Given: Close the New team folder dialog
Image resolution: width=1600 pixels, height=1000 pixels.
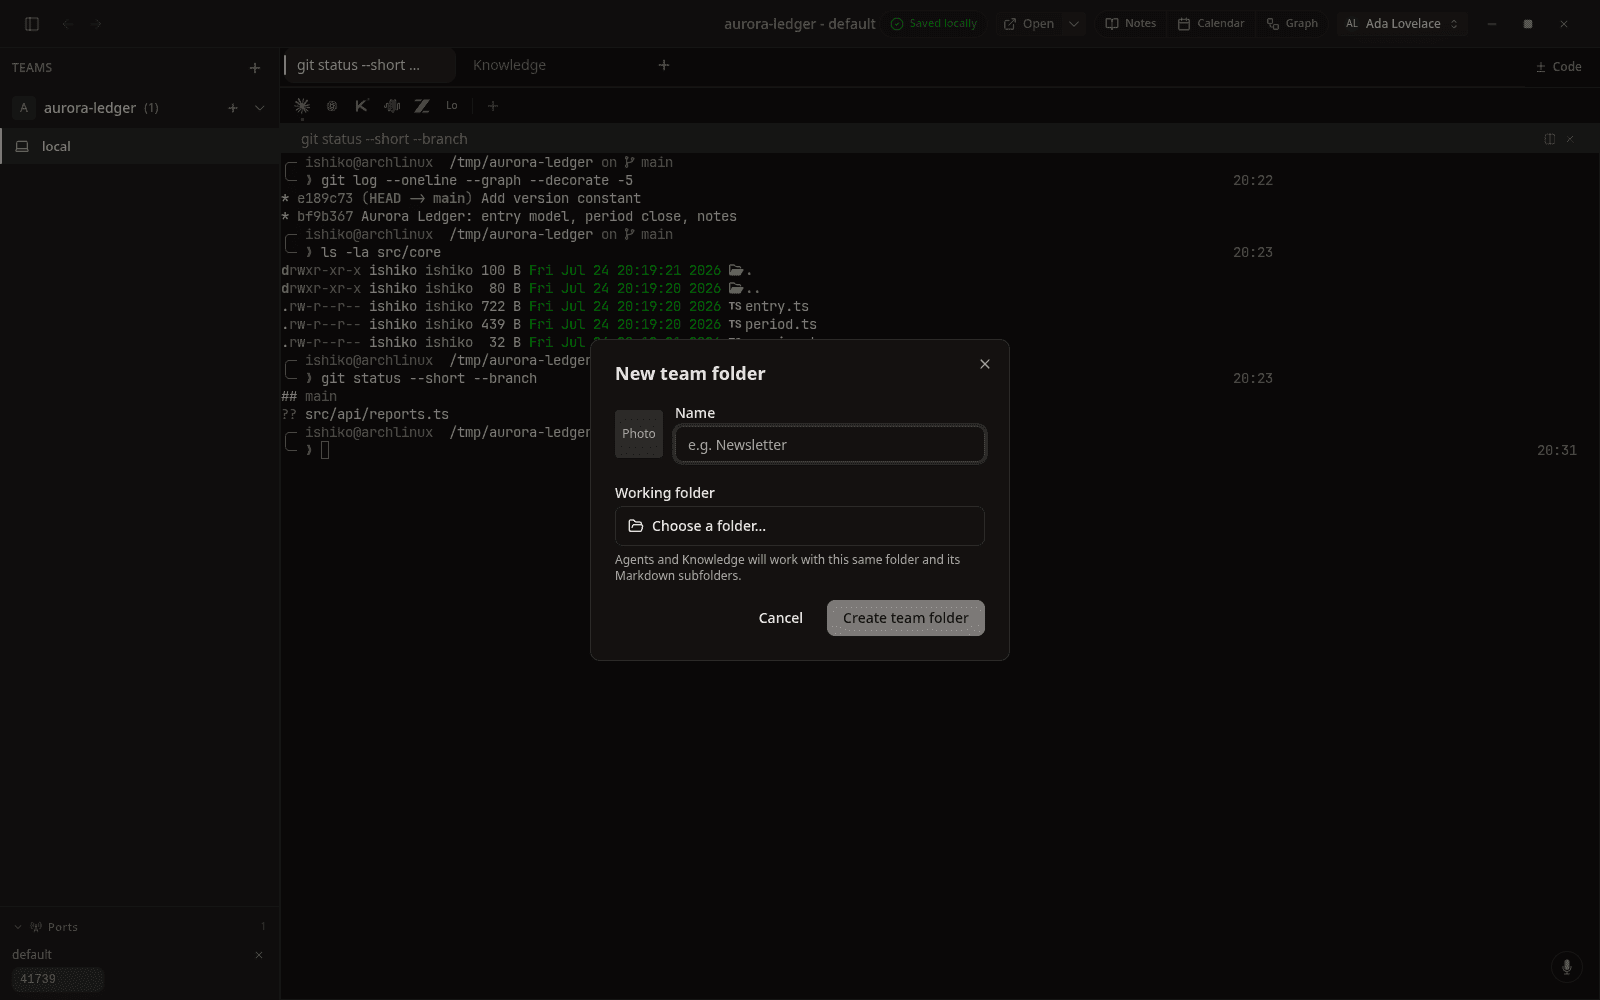Looking at the screenshot, I should coord(985,364).
